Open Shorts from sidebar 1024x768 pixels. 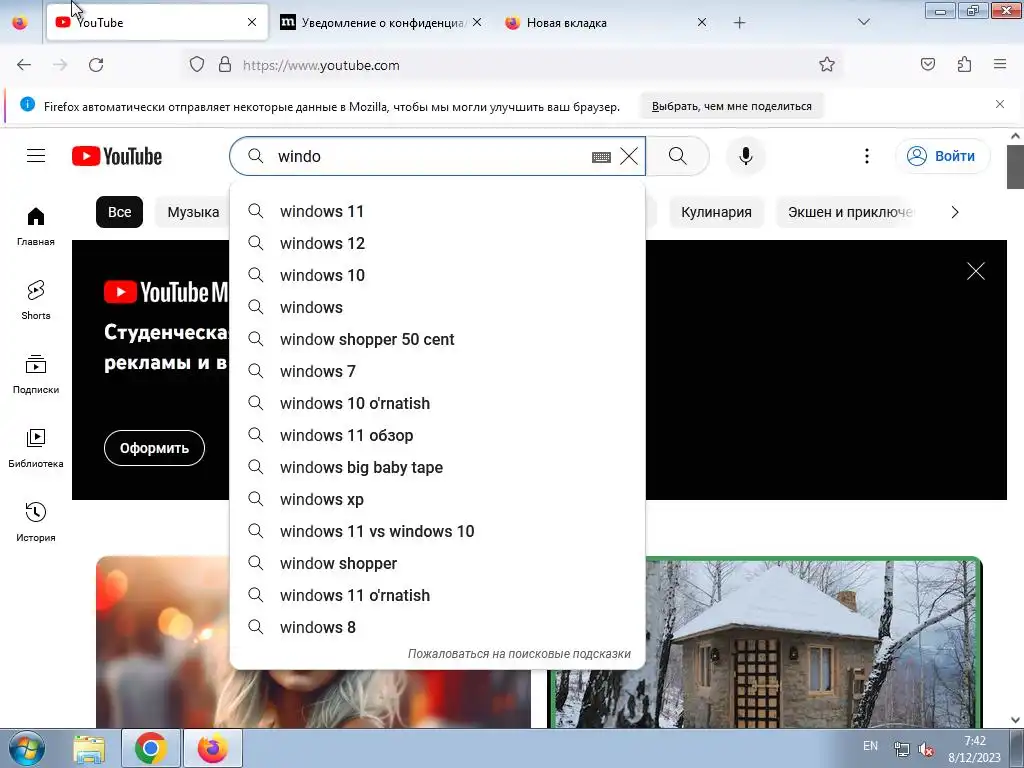36,300
